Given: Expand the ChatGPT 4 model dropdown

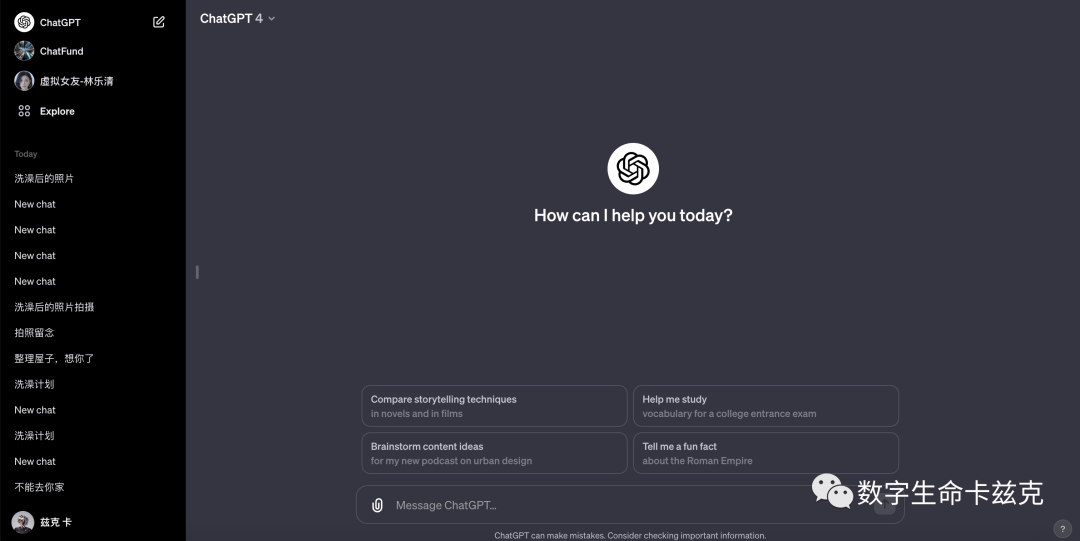Looking at the screenshot, I should point(238,19).
